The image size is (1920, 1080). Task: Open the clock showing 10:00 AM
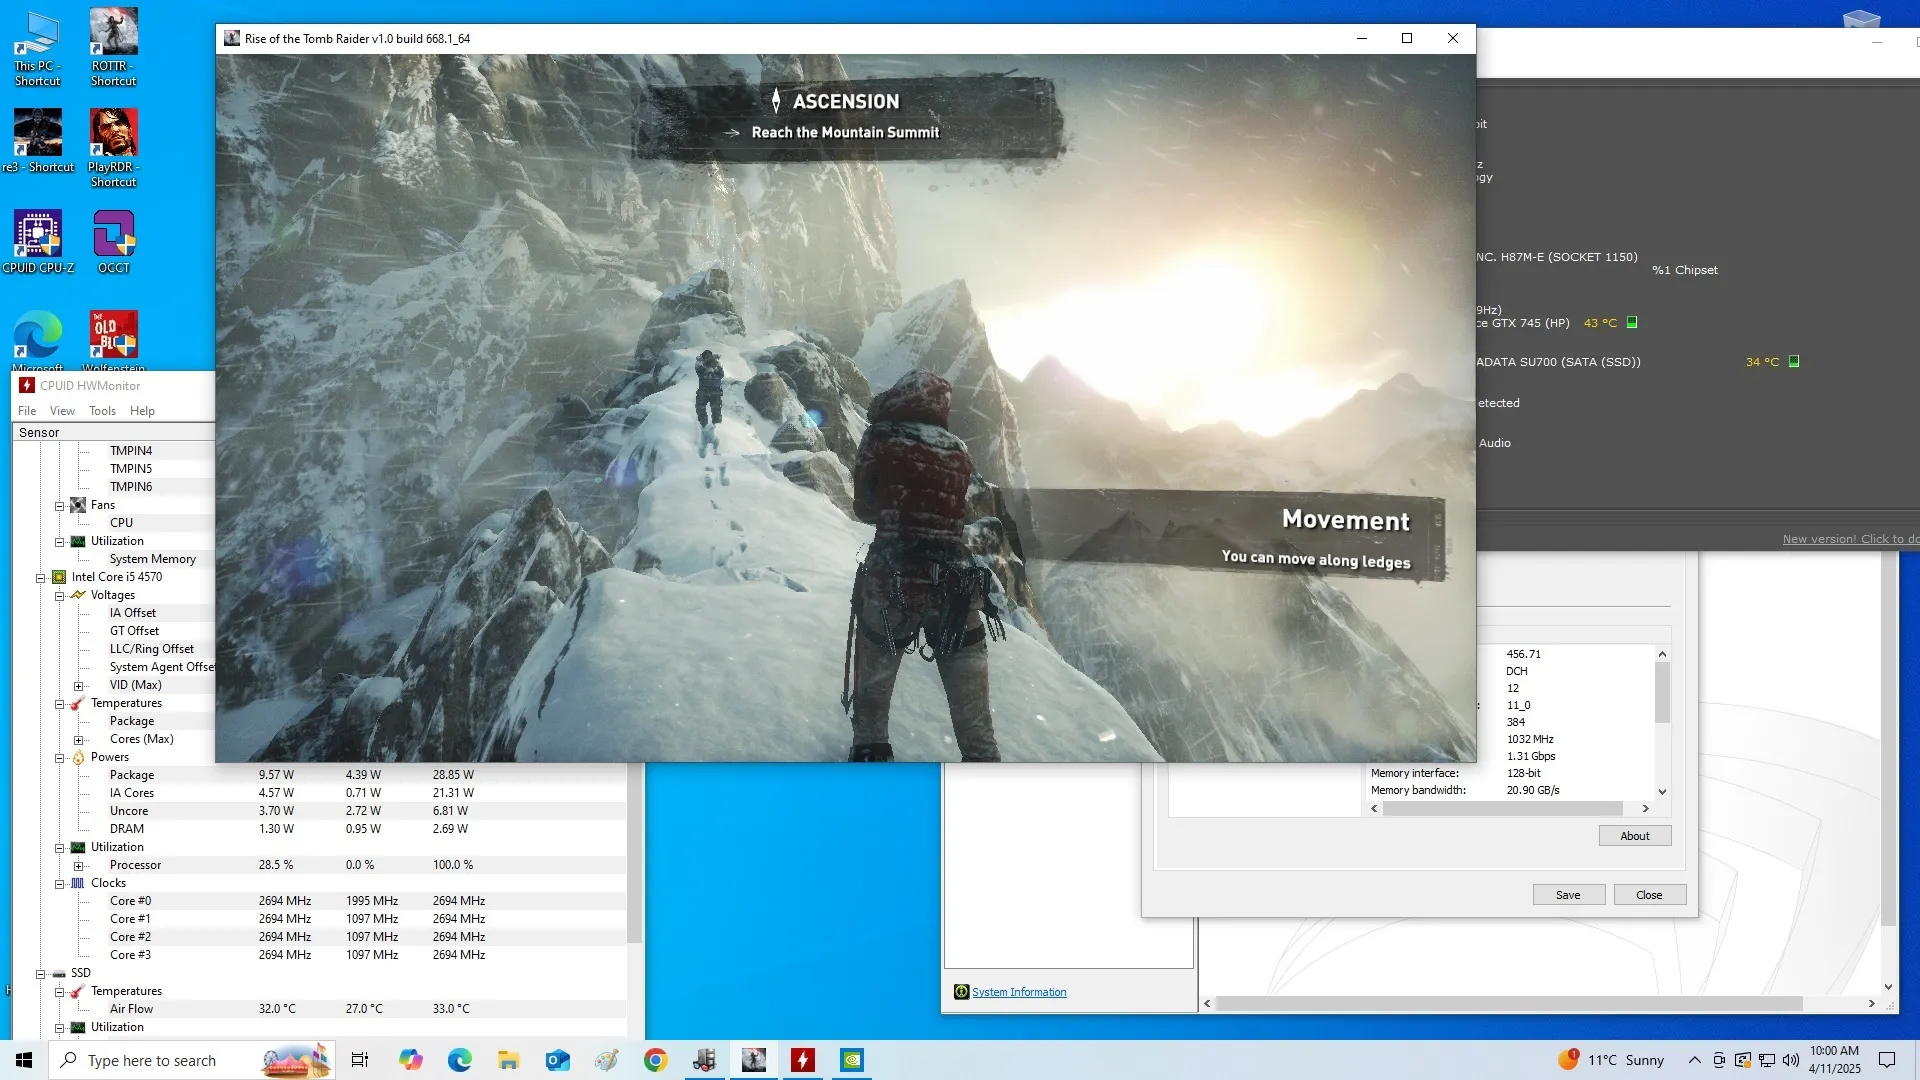tap(1834, 1060)
